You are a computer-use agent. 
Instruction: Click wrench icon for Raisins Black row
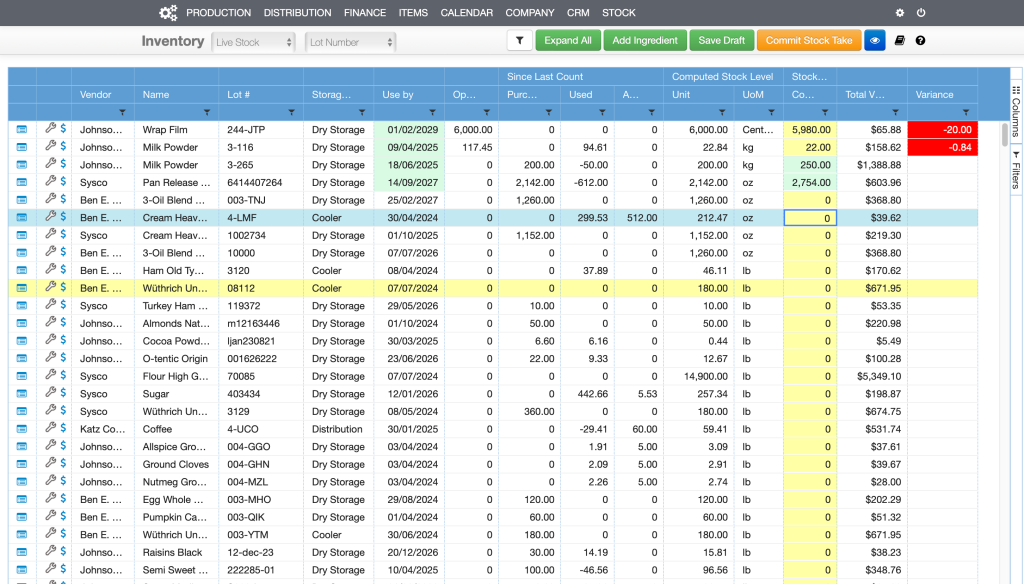50,551
